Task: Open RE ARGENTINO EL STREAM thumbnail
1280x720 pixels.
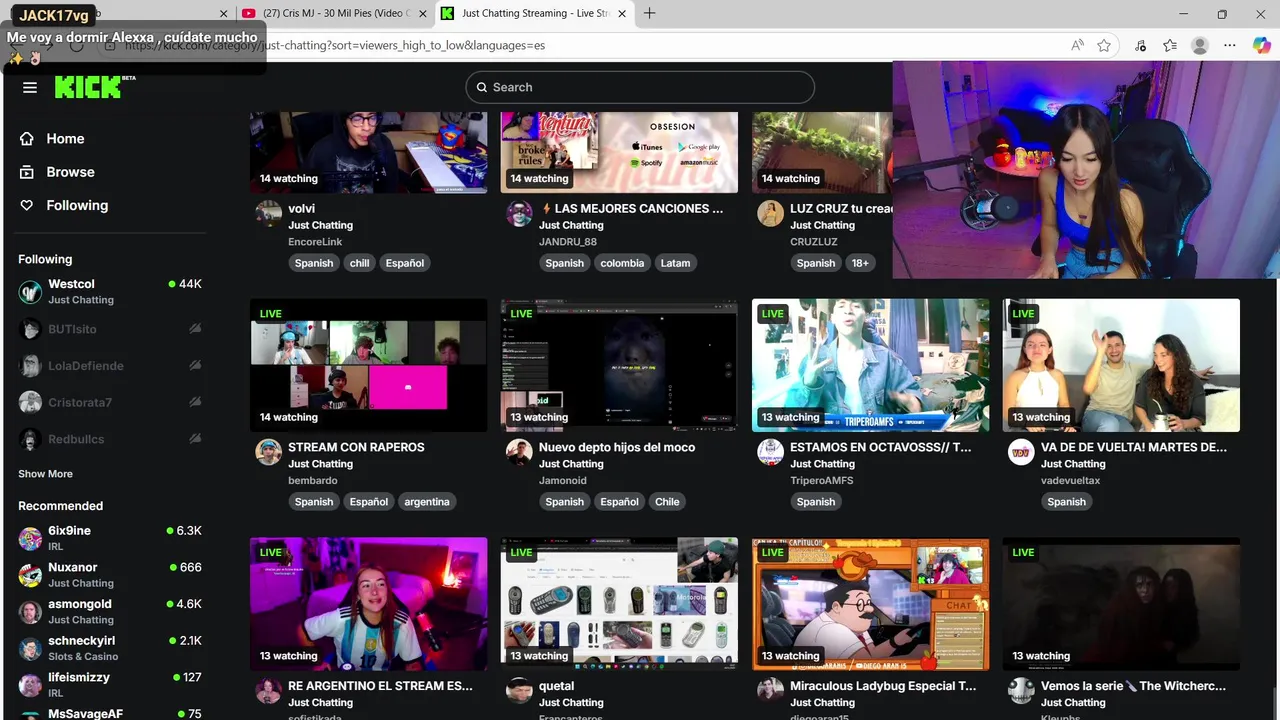Action: [x=368, y=604]
